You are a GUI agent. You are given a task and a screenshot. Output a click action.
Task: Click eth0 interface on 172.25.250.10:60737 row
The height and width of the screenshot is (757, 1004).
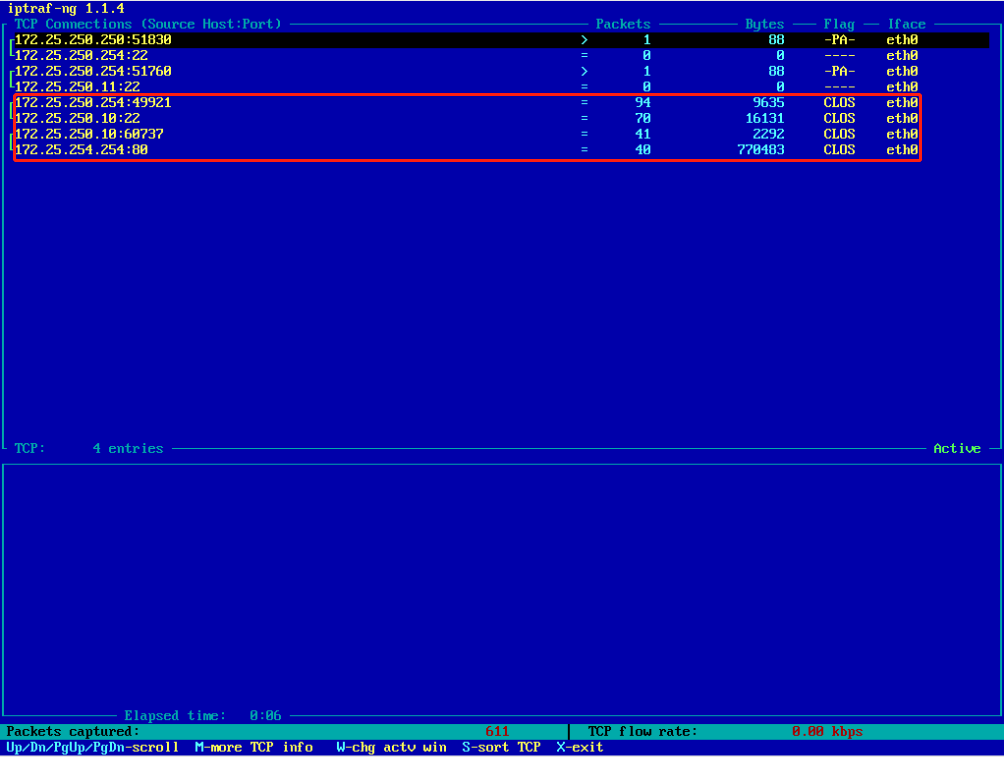[x=902, y=134]
